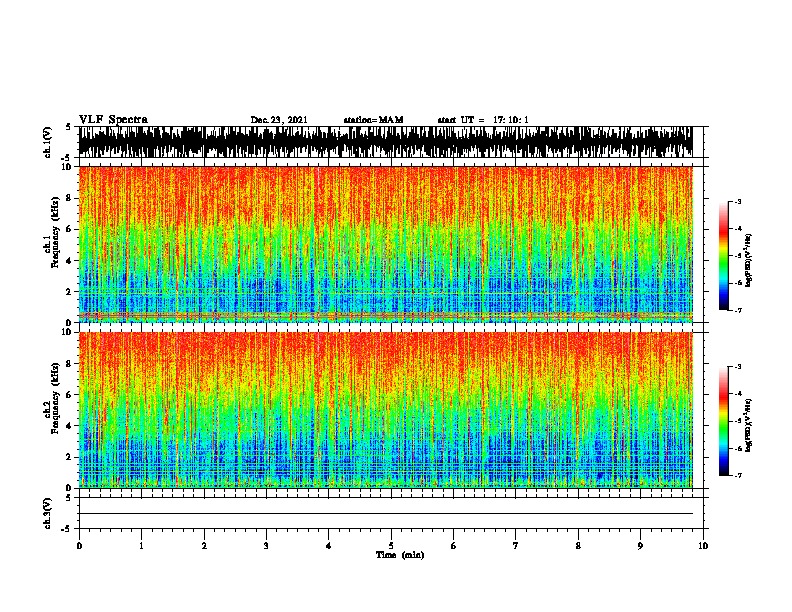Click the VLF Spectra title
Screen dimensions: 792x612
[113, 120]
